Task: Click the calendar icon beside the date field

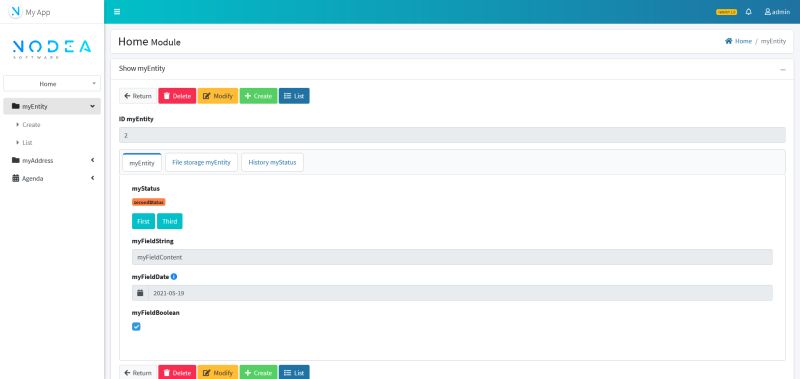Action: 140,293
